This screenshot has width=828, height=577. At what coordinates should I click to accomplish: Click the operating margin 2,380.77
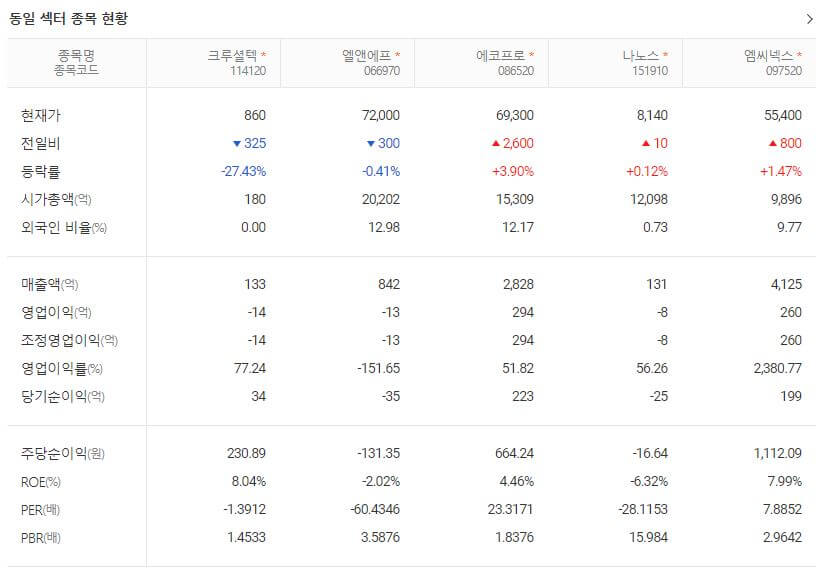(x=778, y=368)
